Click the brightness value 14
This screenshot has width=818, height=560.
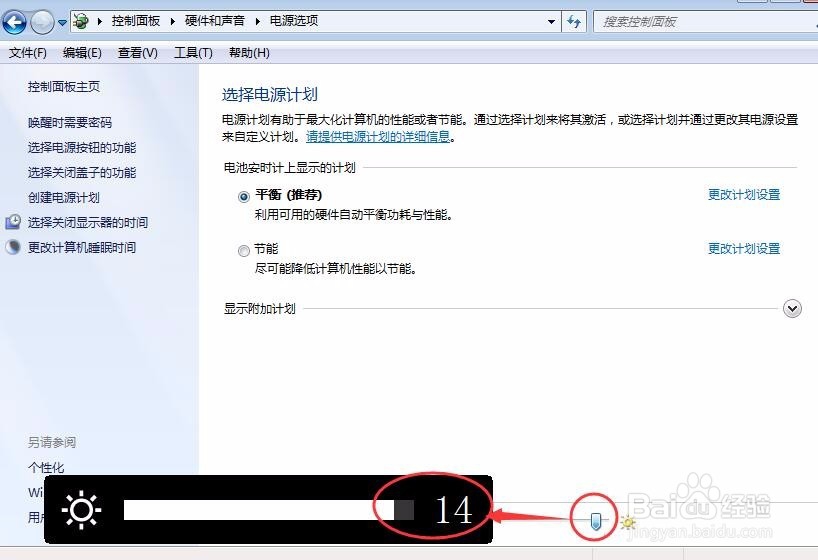(453, 510)
